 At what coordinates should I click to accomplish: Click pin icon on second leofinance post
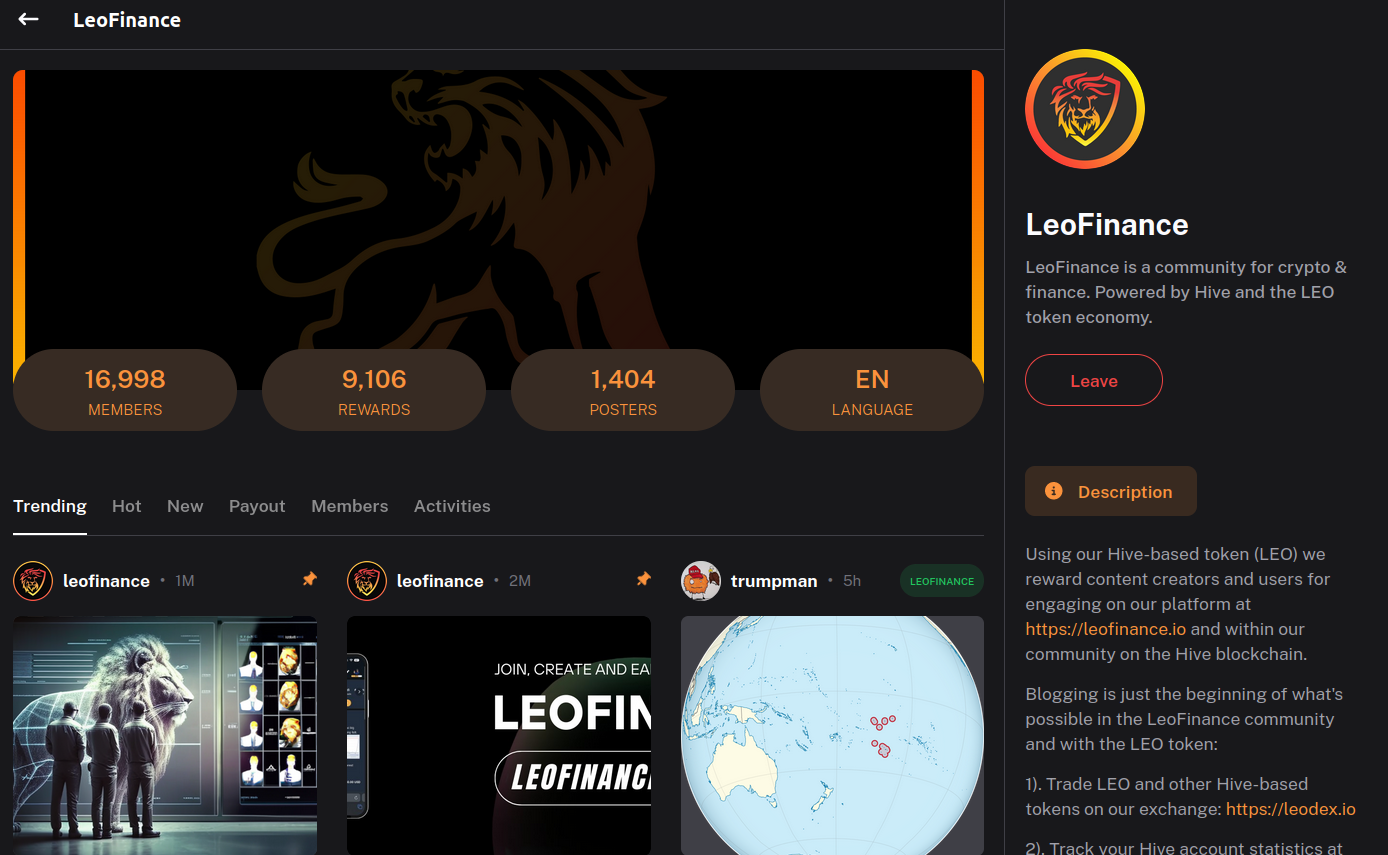[x=643, y=579]
